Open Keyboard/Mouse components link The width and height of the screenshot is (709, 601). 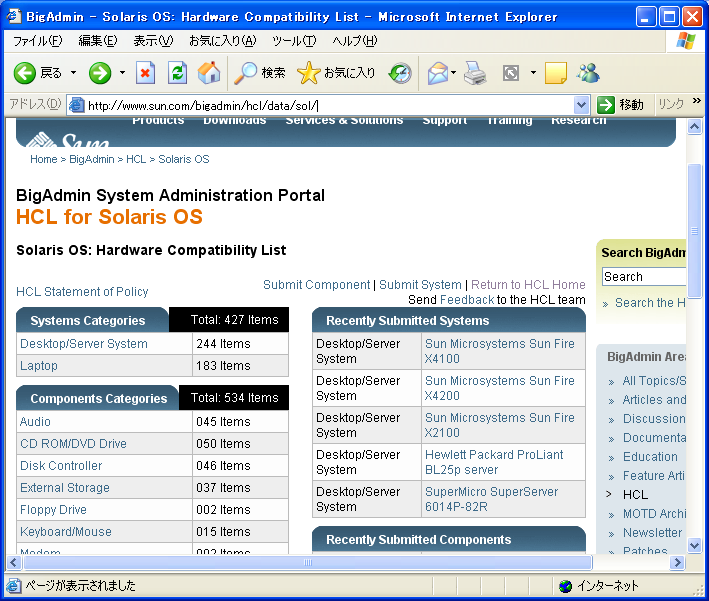66,532
